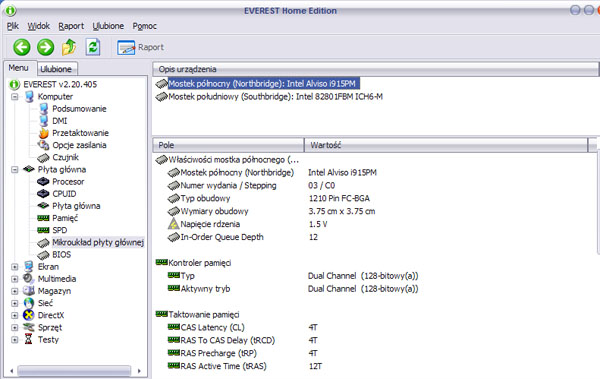The height and width of the screenshot is (379, 600).
Task: Select the Podsumowanie icon
Action: tap(44, 109)
